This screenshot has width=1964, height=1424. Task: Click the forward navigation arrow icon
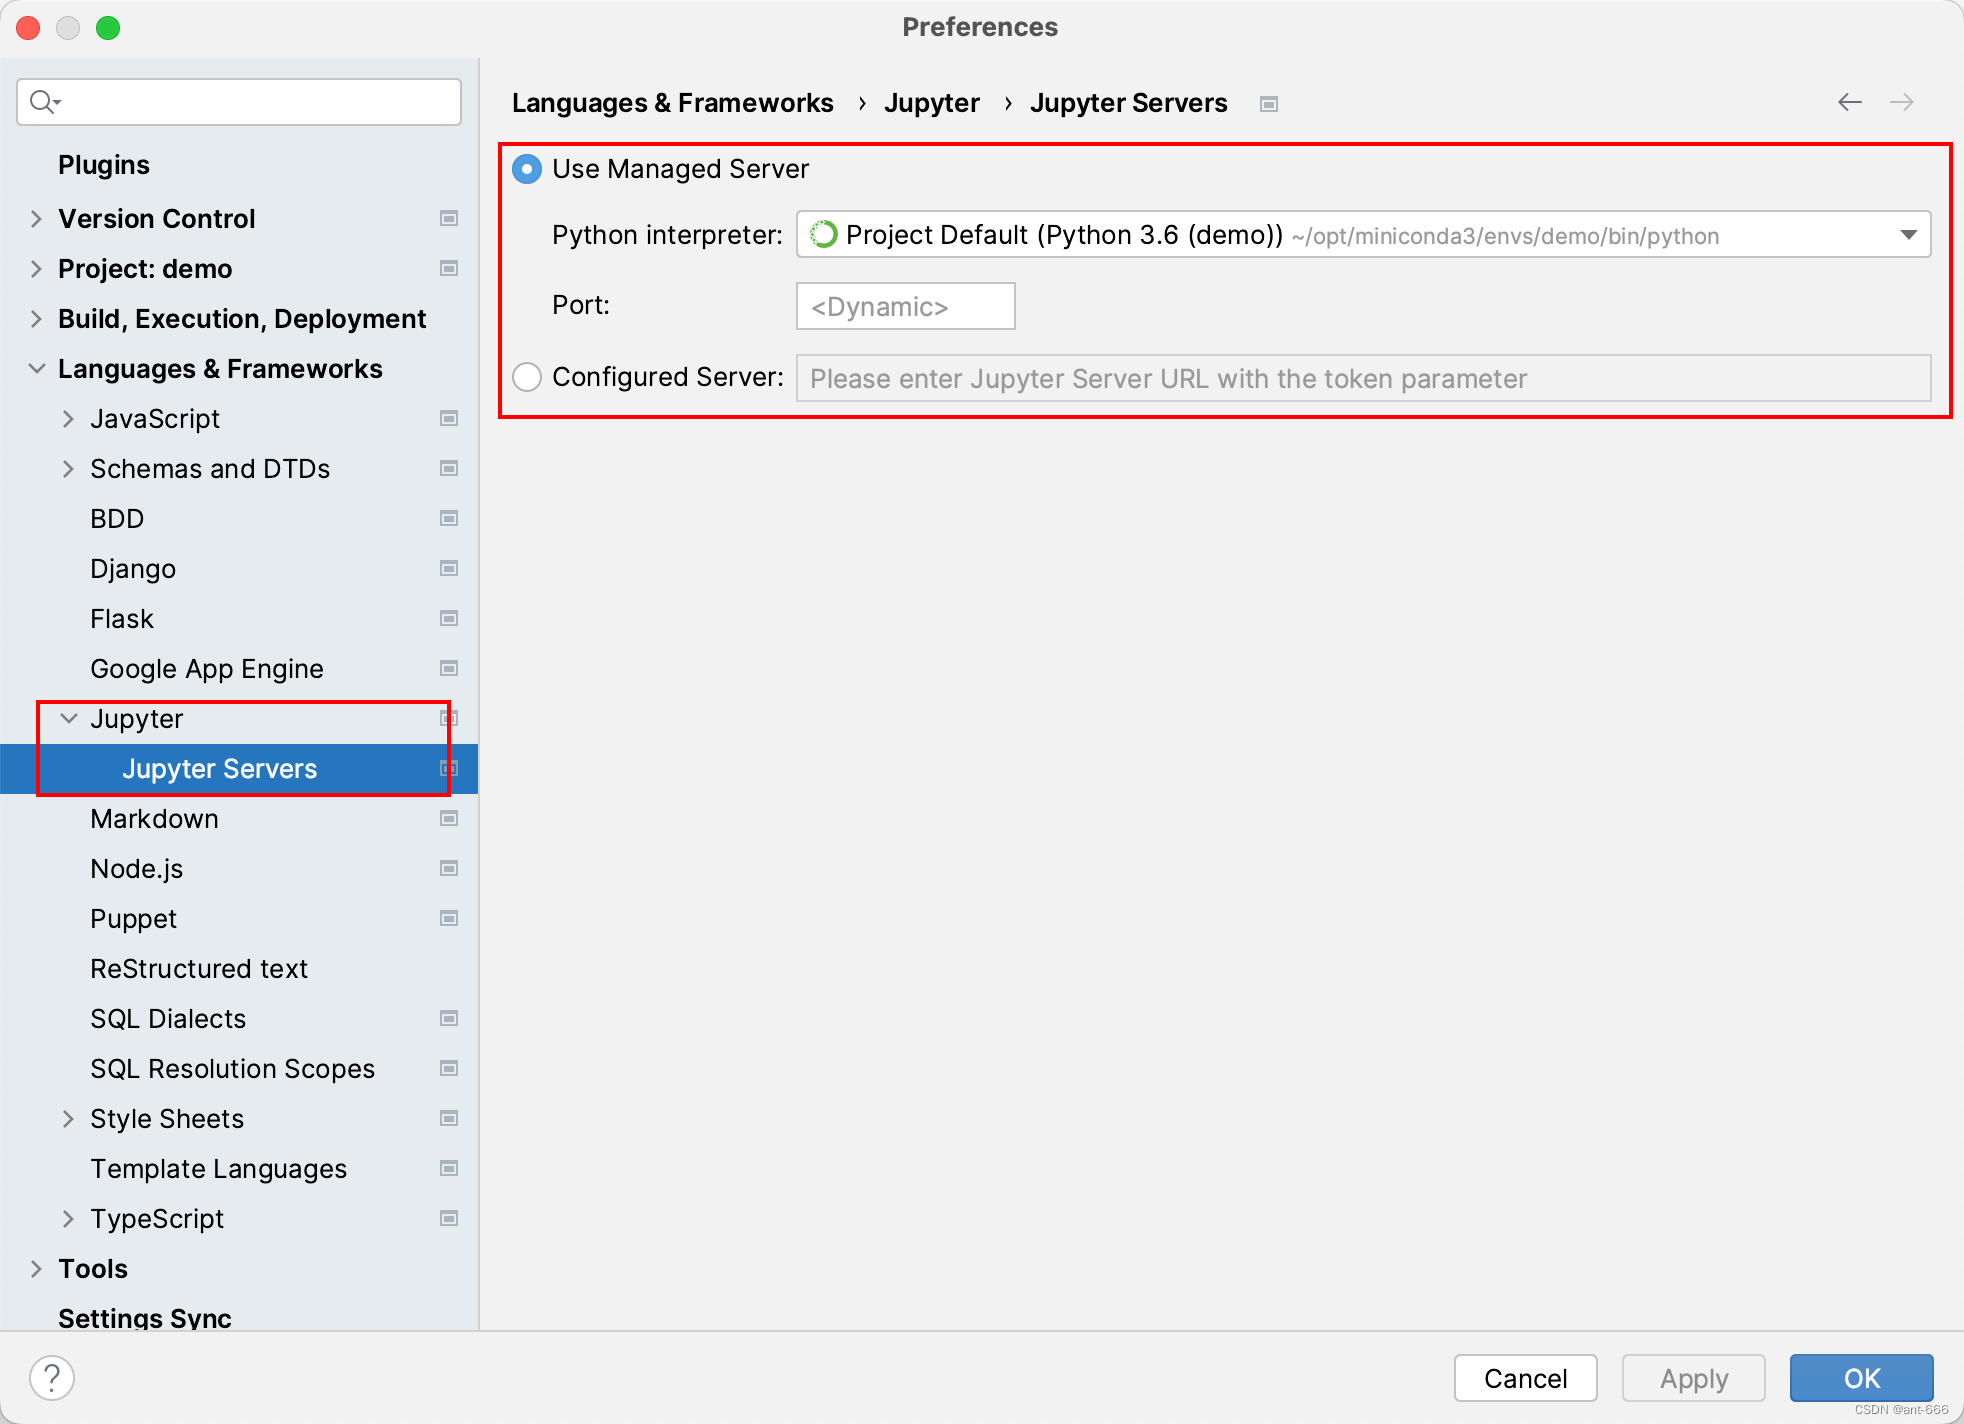[1901, 102]
